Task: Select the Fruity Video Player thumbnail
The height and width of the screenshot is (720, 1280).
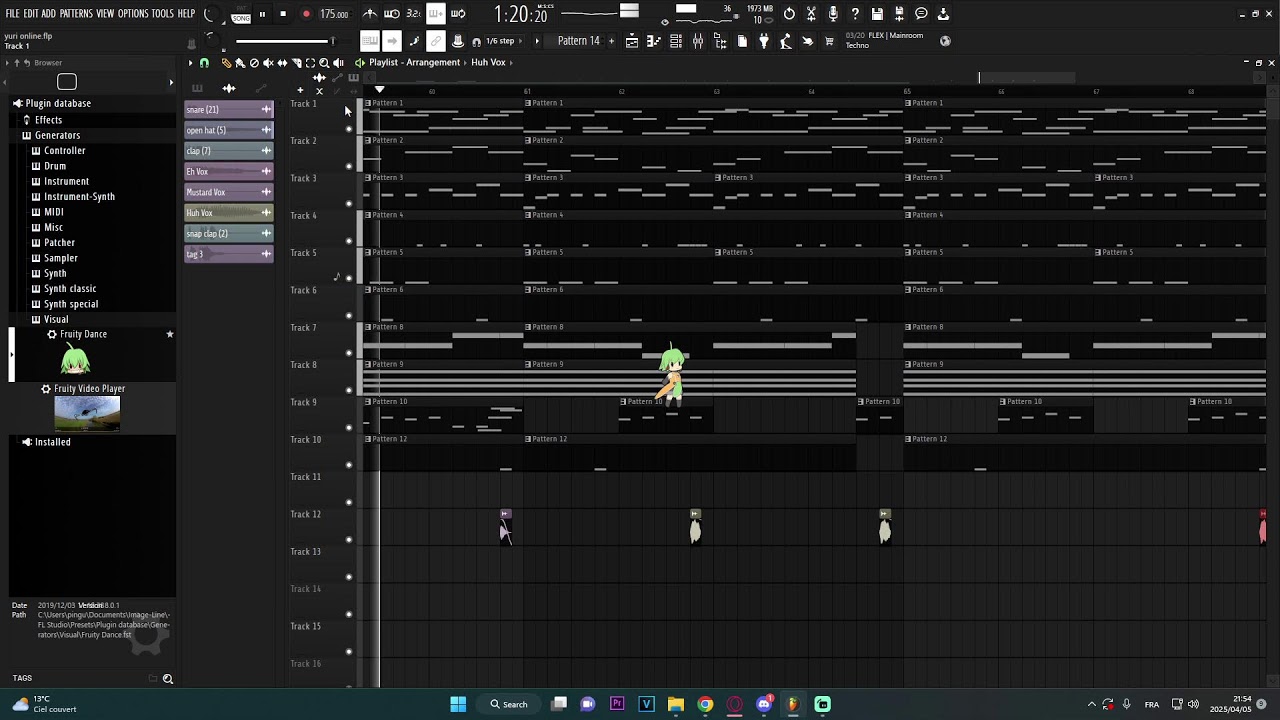Action: click(87, 414)
